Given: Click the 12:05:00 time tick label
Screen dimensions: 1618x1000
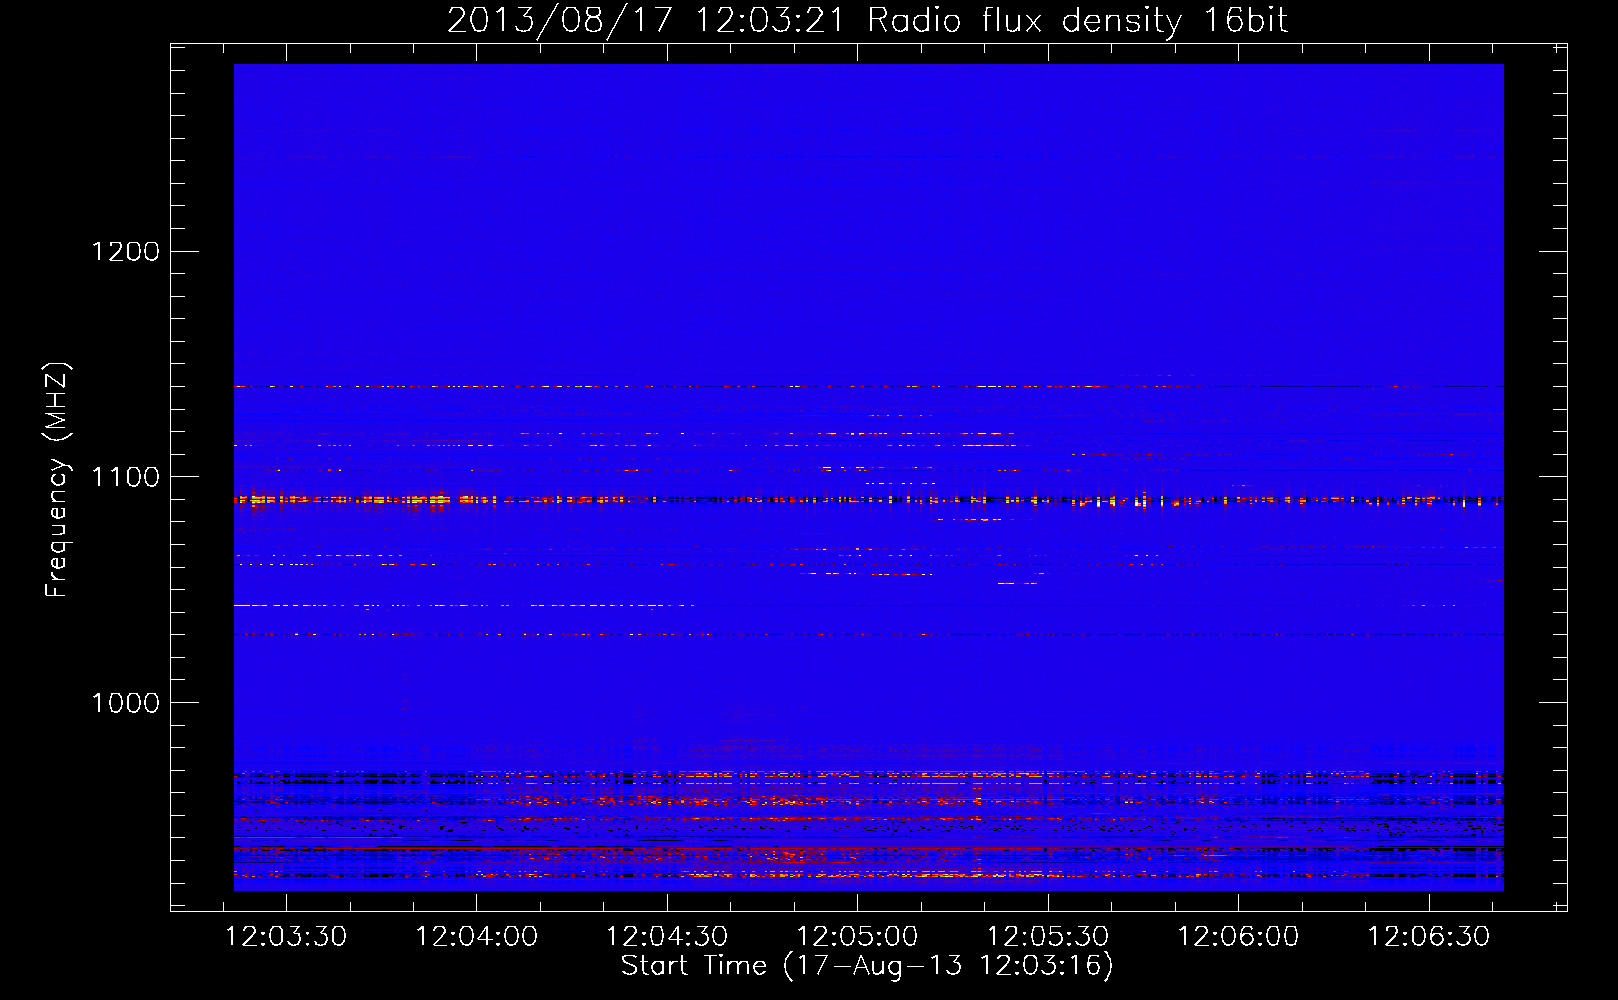Looking at the screenshot, I should pyautogui.click(x=857, y=937).
